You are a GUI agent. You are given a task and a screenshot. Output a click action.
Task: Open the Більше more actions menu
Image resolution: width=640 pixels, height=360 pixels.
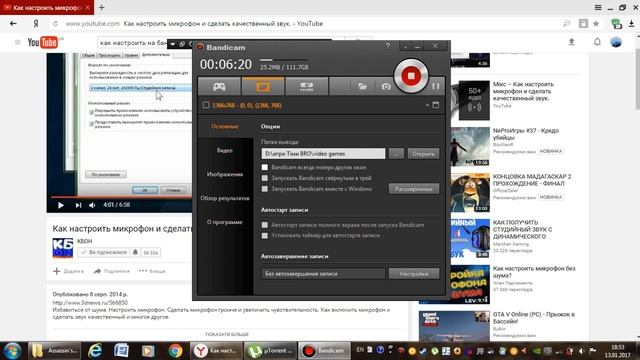[x=152, y=271]
